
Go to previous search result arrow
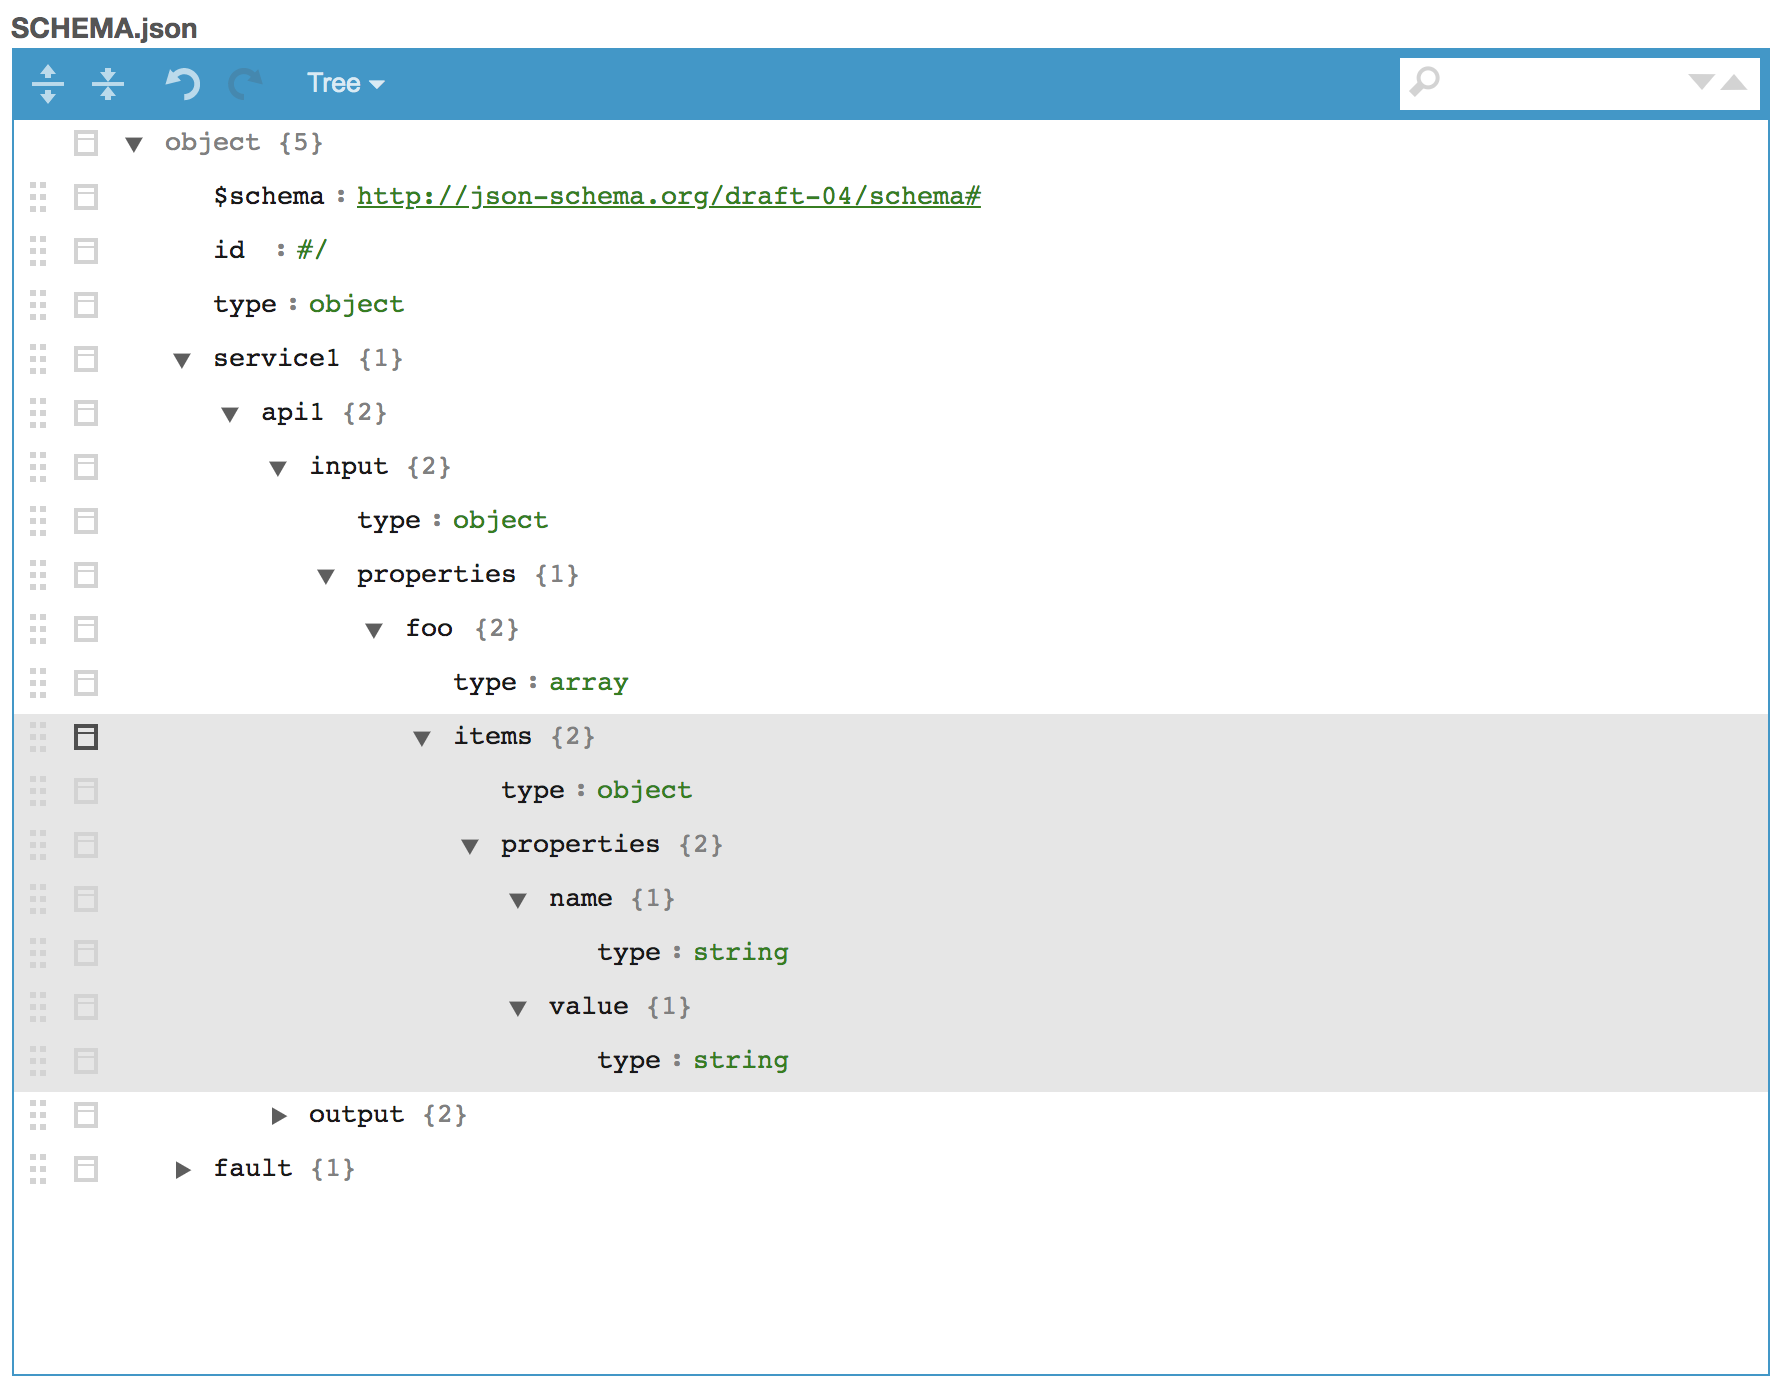point(1735,82)
